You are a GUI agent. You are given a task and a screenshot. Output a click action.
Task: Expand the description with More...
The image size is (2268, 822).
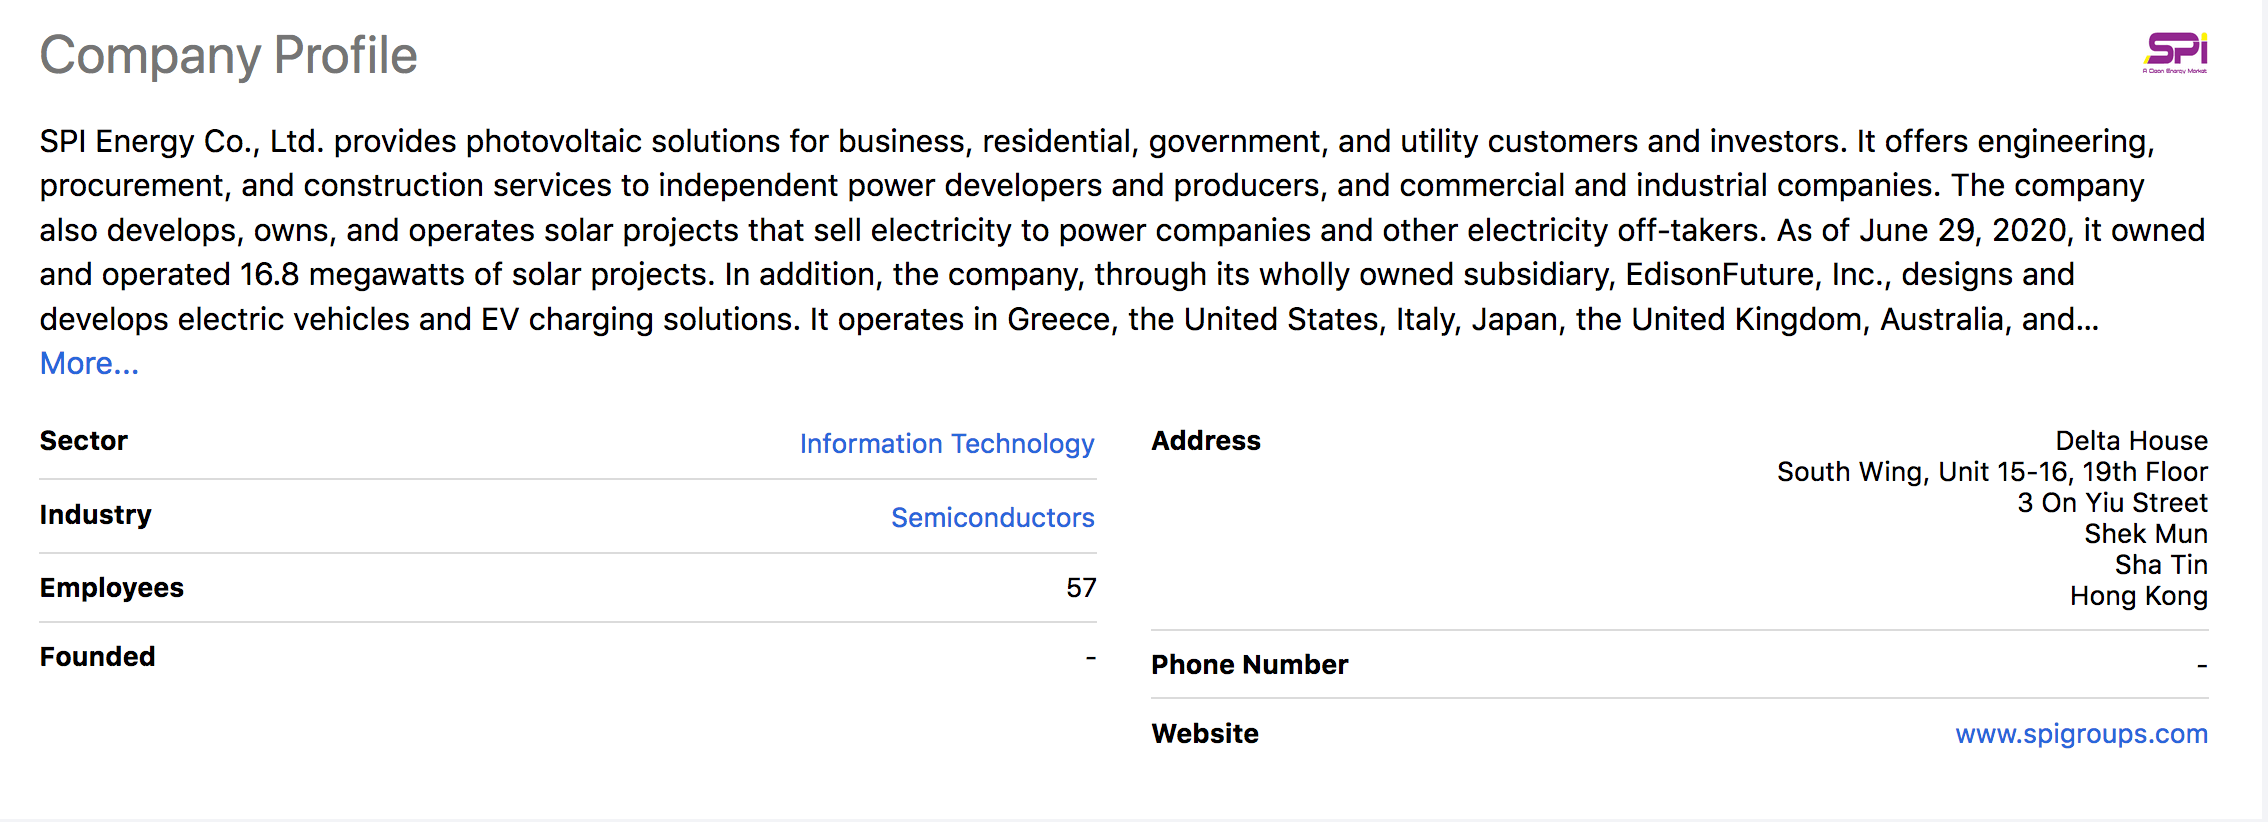[89, 363]
